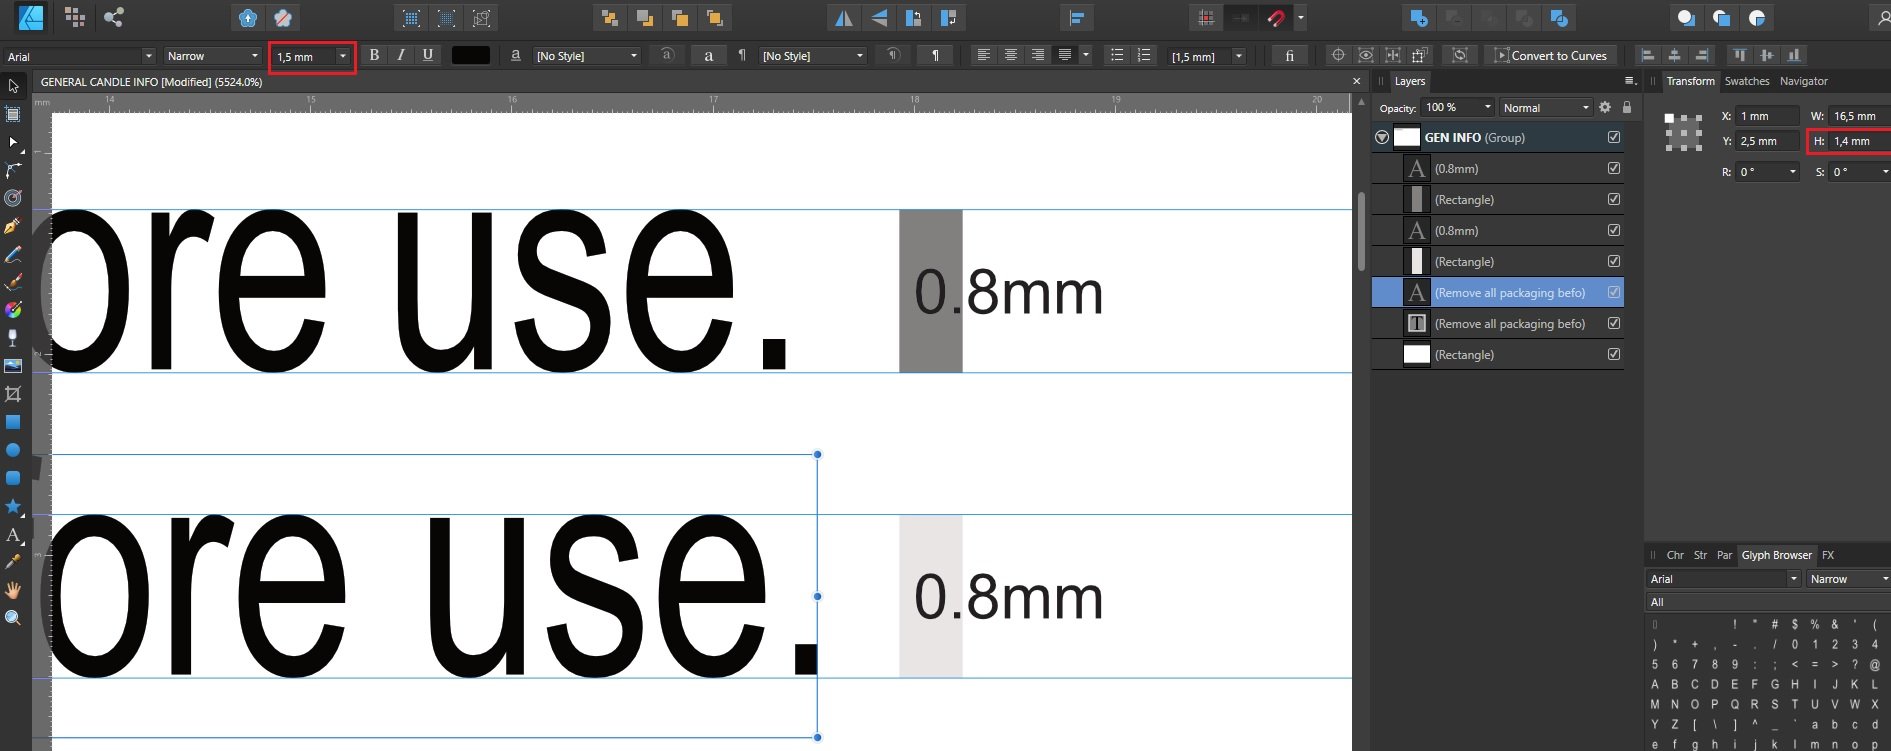Click the numbered list button
1891x751 pixels.
[x=1144, y=55]
